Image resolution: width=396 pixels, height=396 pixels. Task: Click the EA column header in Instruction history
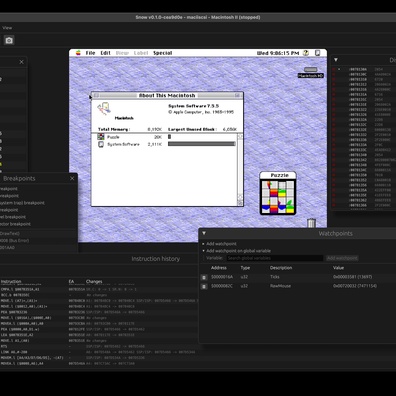(71, 281)
